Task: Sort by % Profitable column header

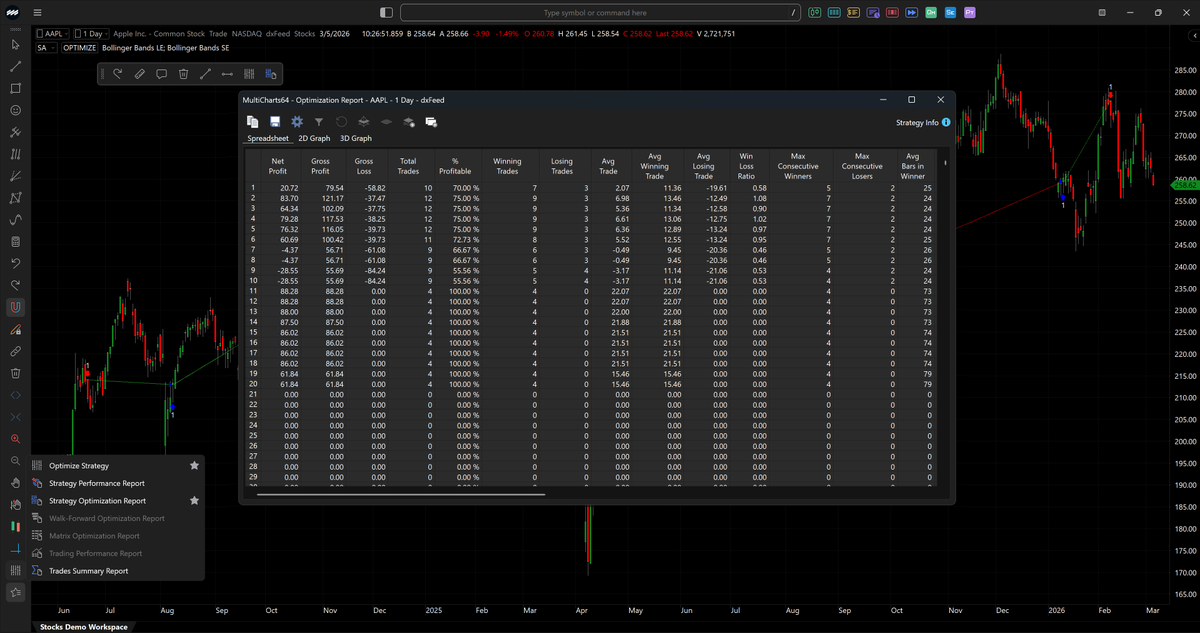Action: tap(455, 166)
